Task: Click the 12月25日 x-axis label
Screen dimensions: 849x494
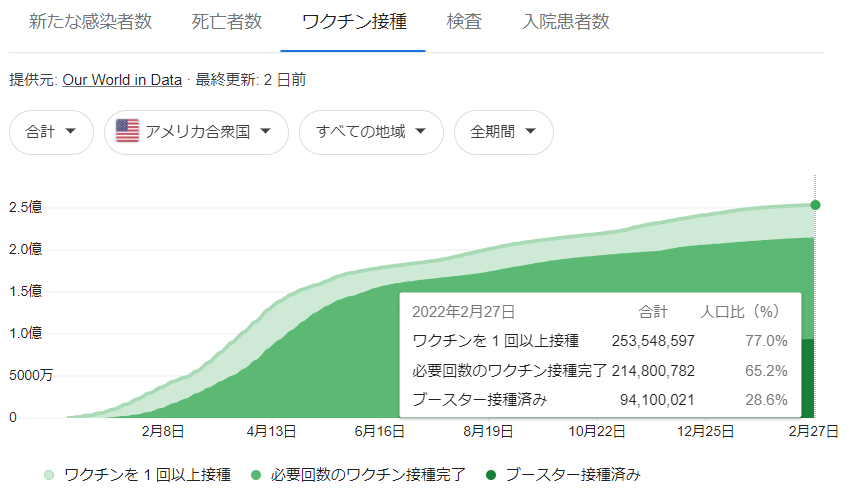Action: pos(706,432)
